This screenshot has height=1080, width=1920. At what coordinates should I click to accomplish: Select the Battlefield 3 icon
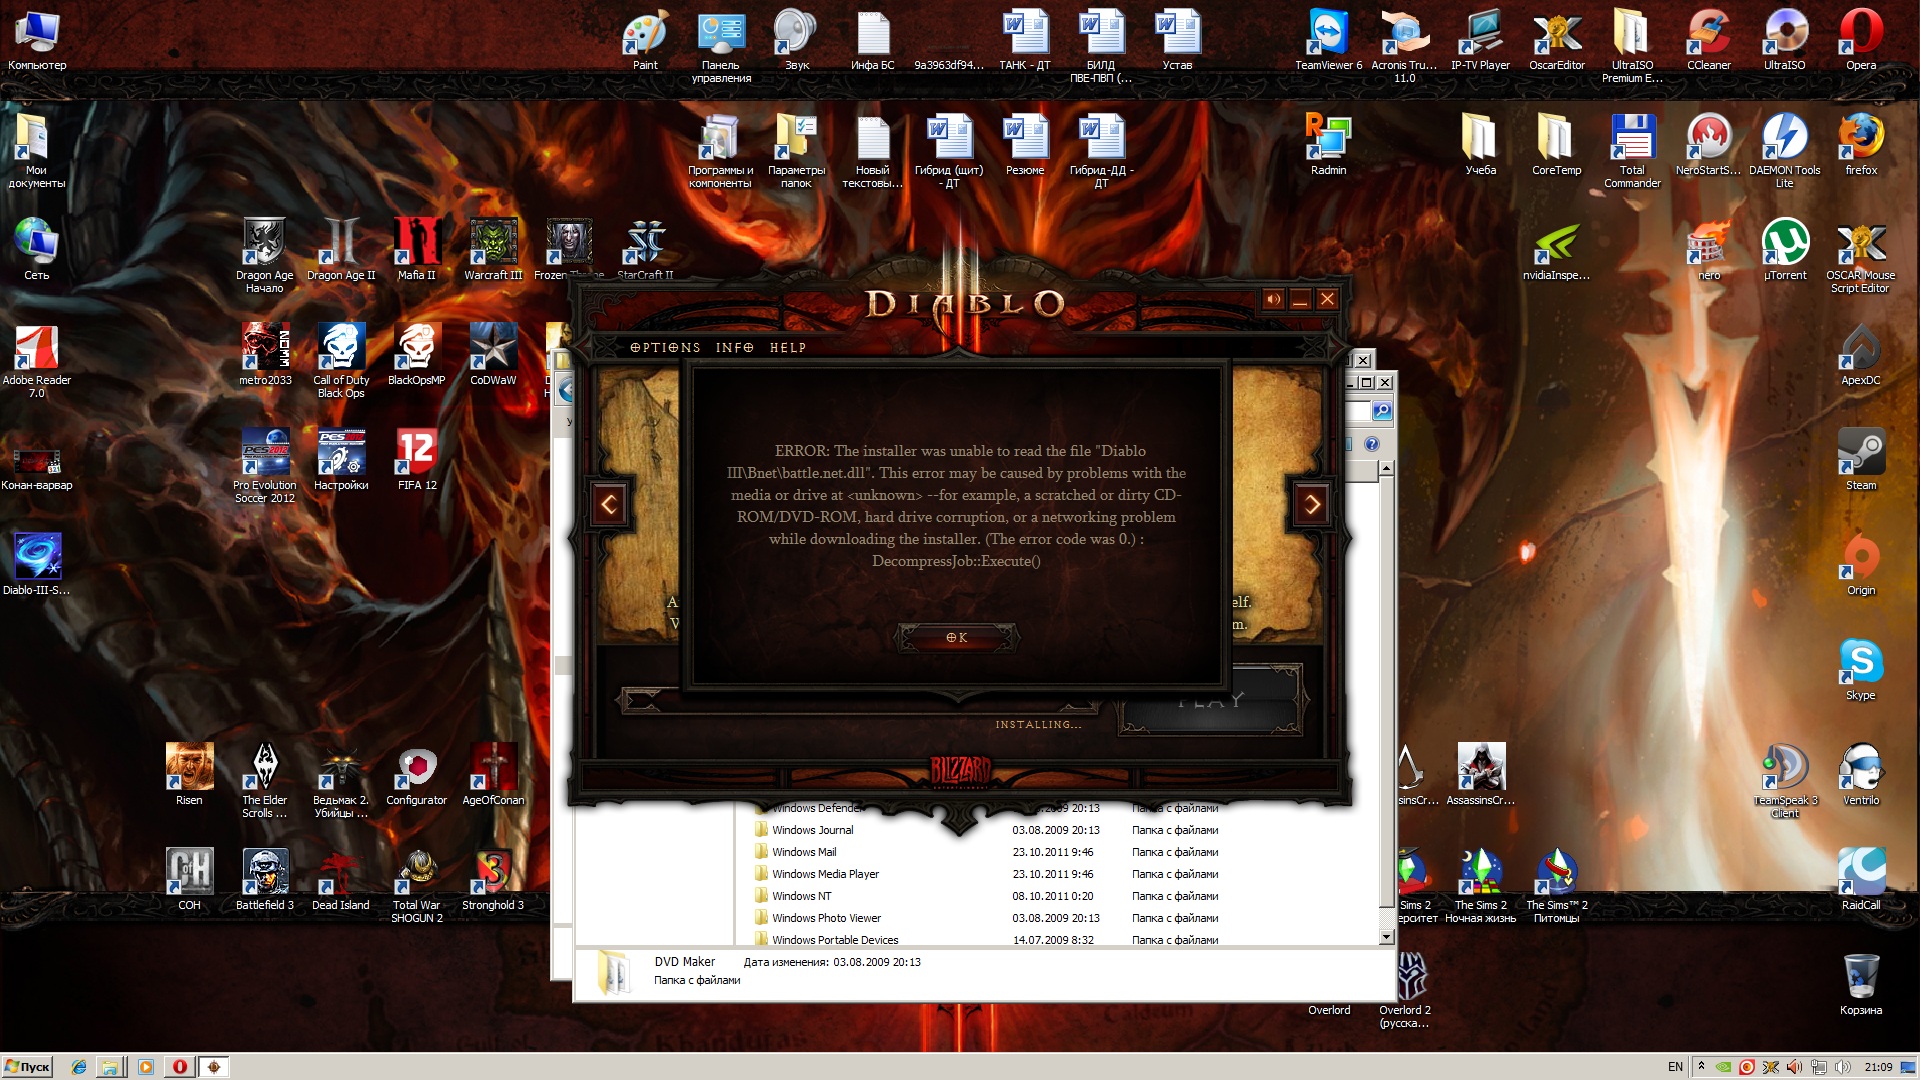pyautogui.click(x=265, y=880)
